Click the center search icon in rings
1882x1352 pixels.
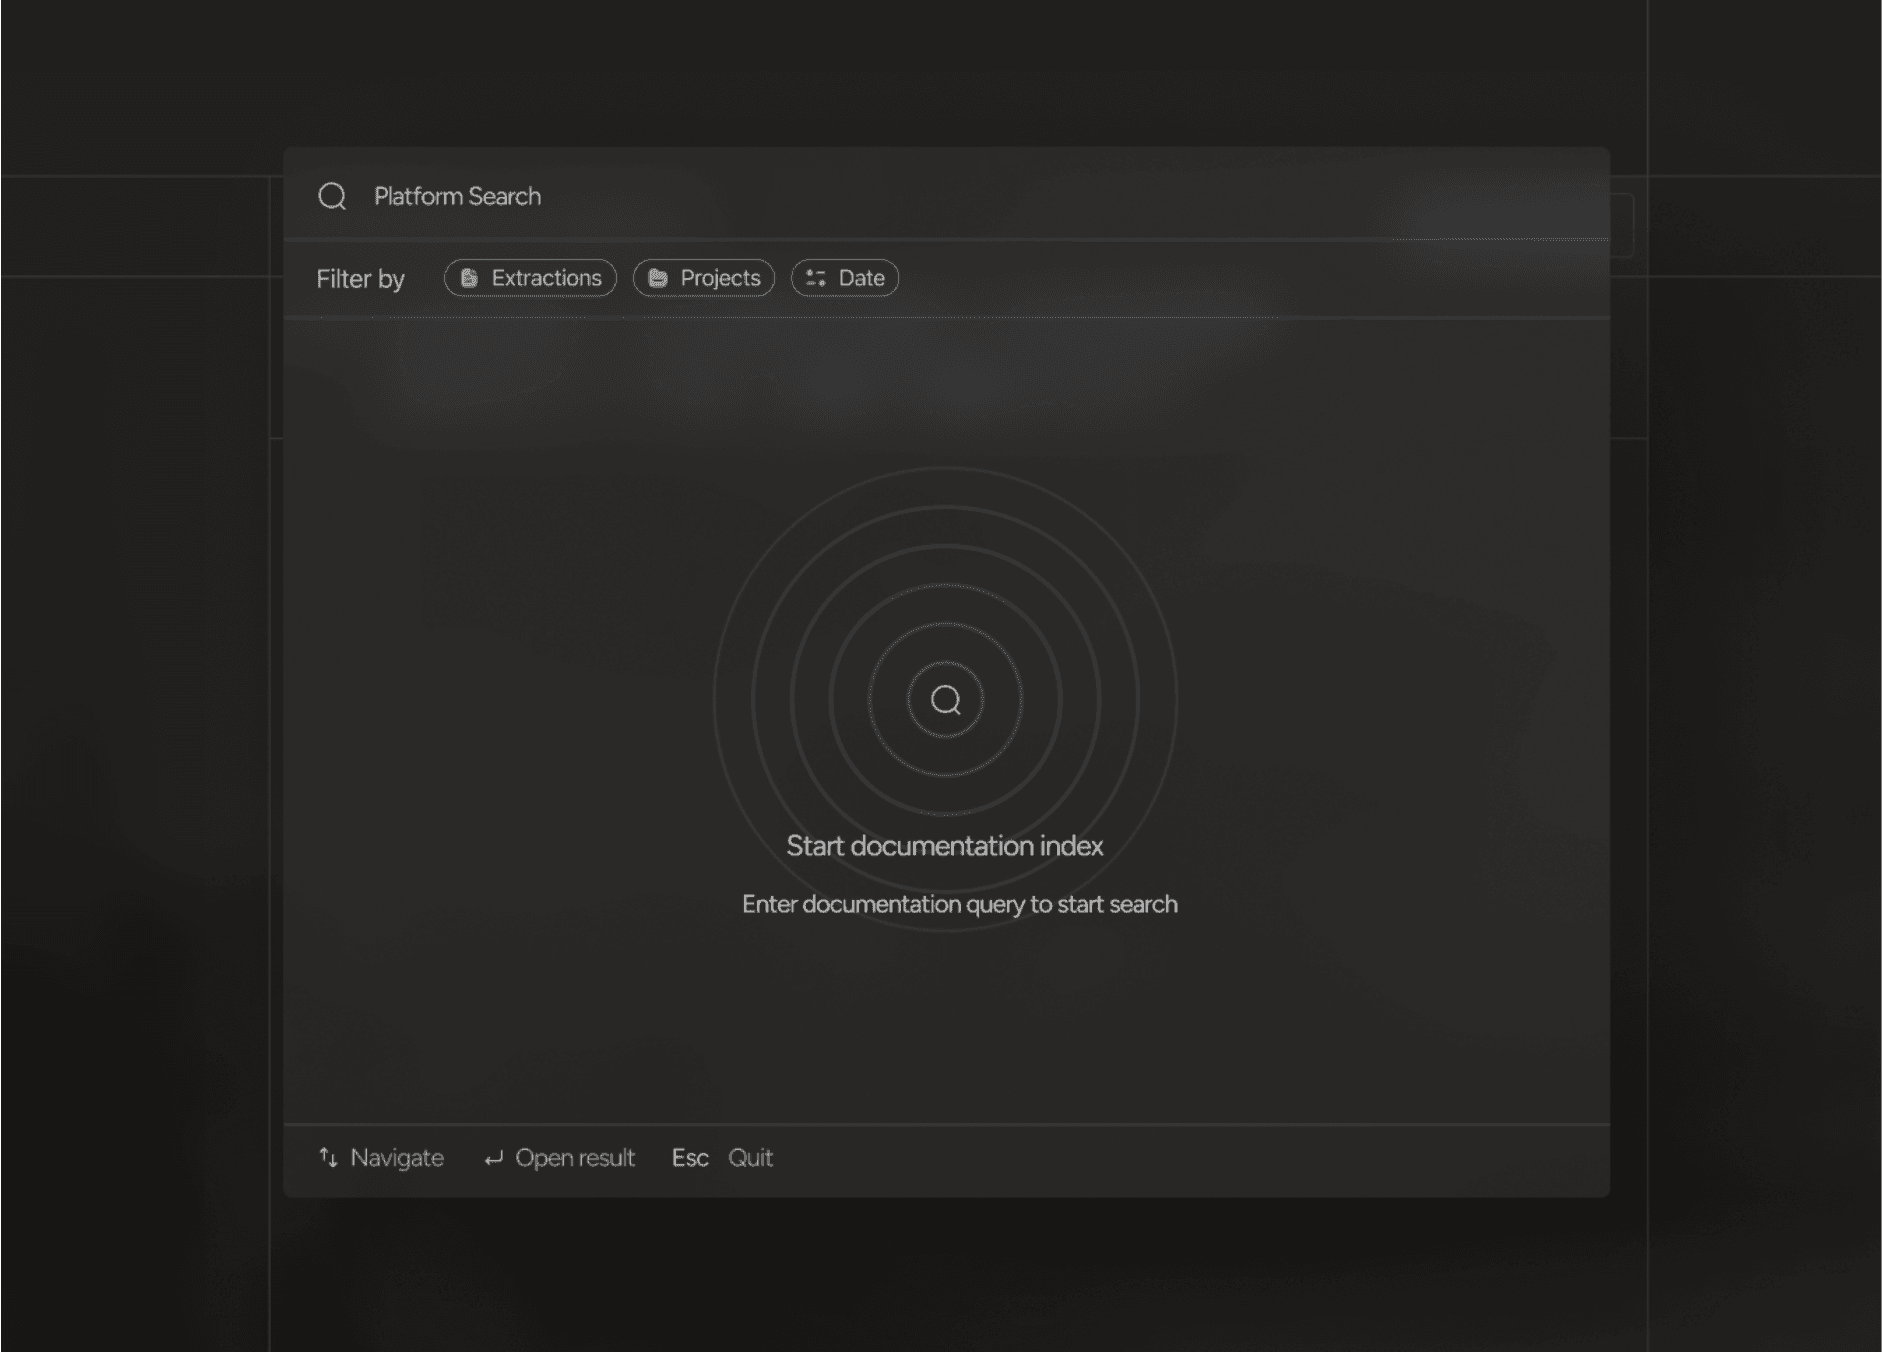tap(945, 700)
